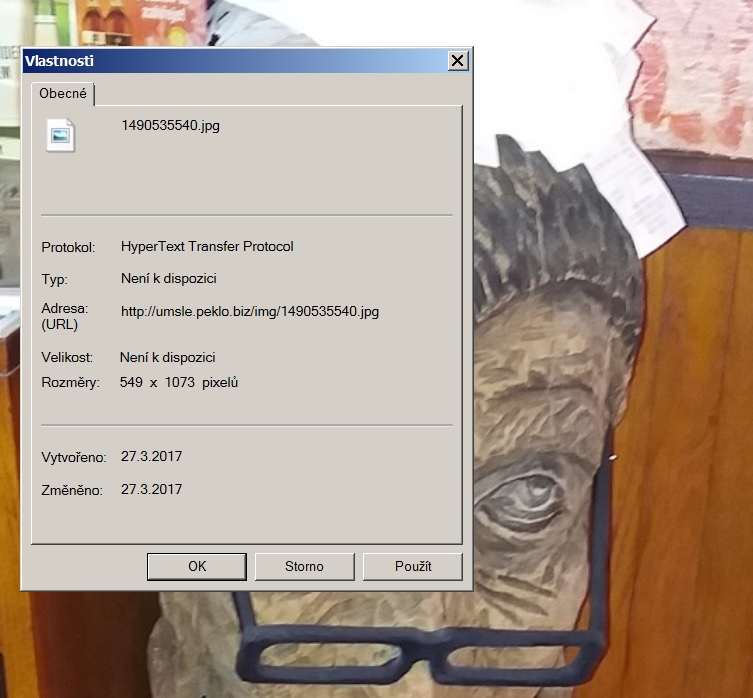753x698 pixels.
Task: Click the Vytvořeno: label
Action: [73, 457]
